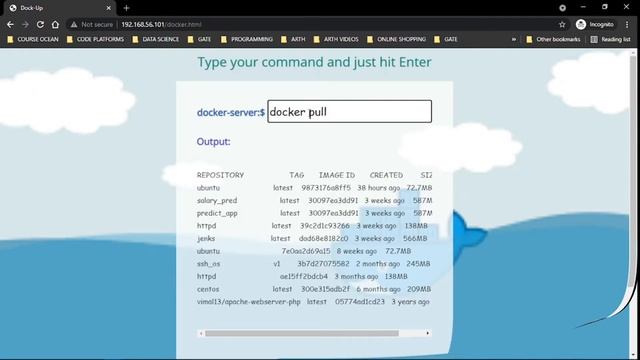Click the '38 hours ago' created value
The height and width of the screenshot is (360, 640).
[379, 188]
